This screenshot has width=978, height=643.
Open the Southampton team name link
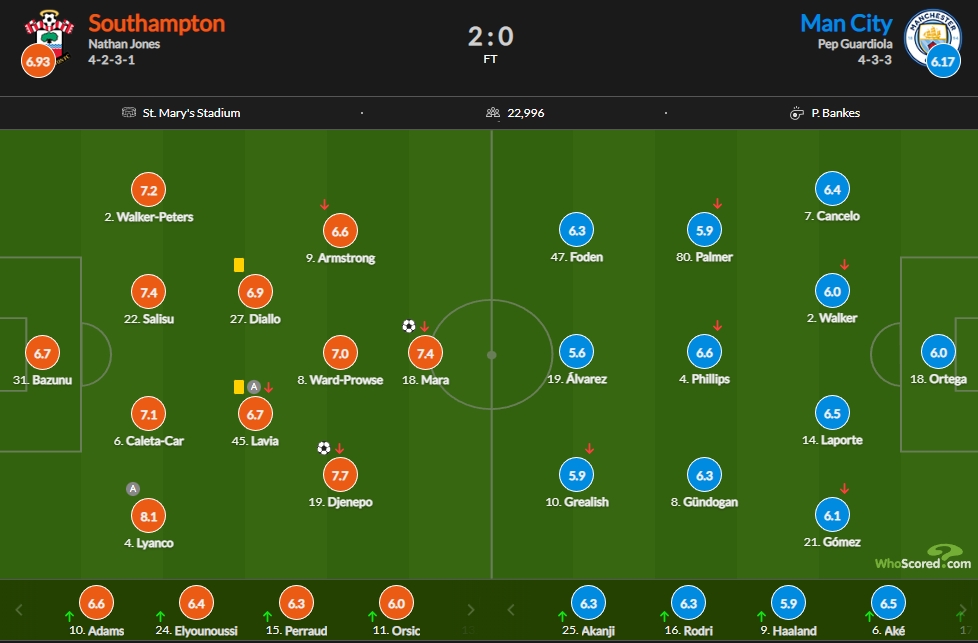[x=157, y=23]
